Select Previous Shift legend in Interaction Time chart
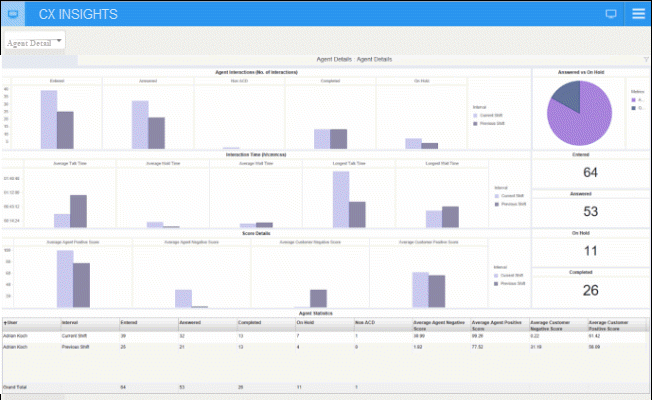The width and height of the screenshot is (652, 400). tap(496, 203)
